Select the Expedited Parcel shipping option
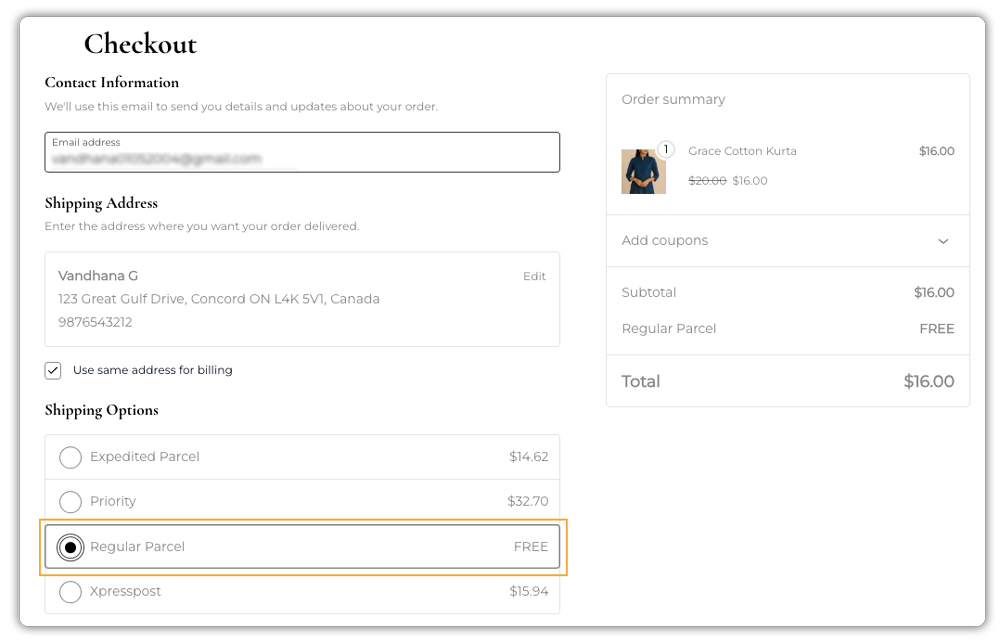This screenshot has width=1000, height=643. click(x=70, y=457)
